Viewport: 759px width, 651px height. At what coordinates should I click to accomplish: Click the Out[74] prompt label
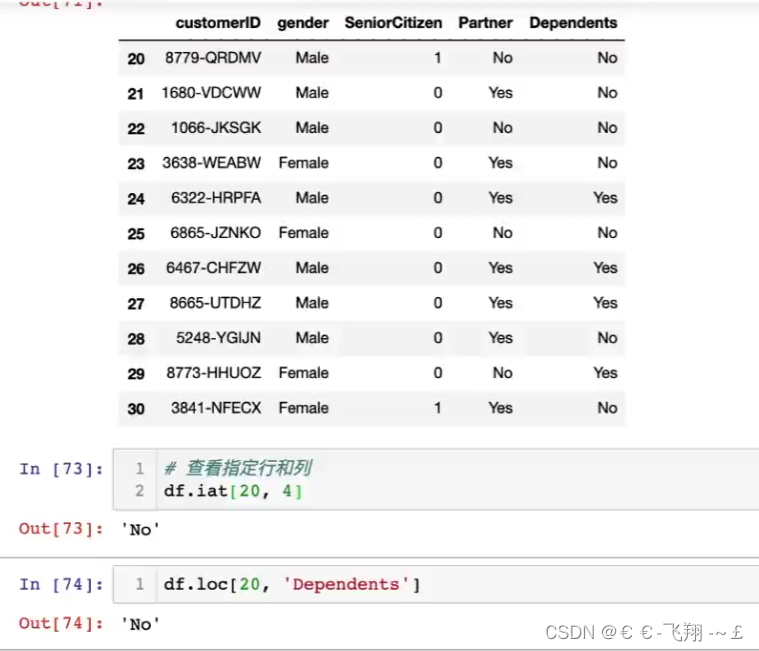pyautogui.click(x=61, y=623)
